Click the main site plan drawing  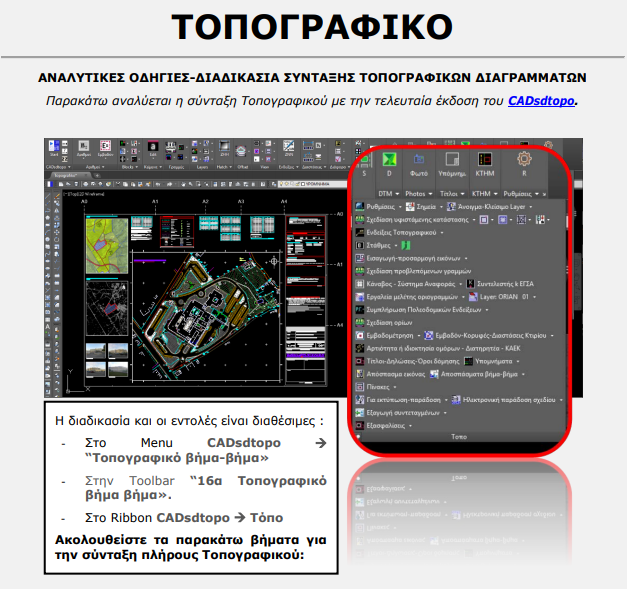(x=208, y=316)
